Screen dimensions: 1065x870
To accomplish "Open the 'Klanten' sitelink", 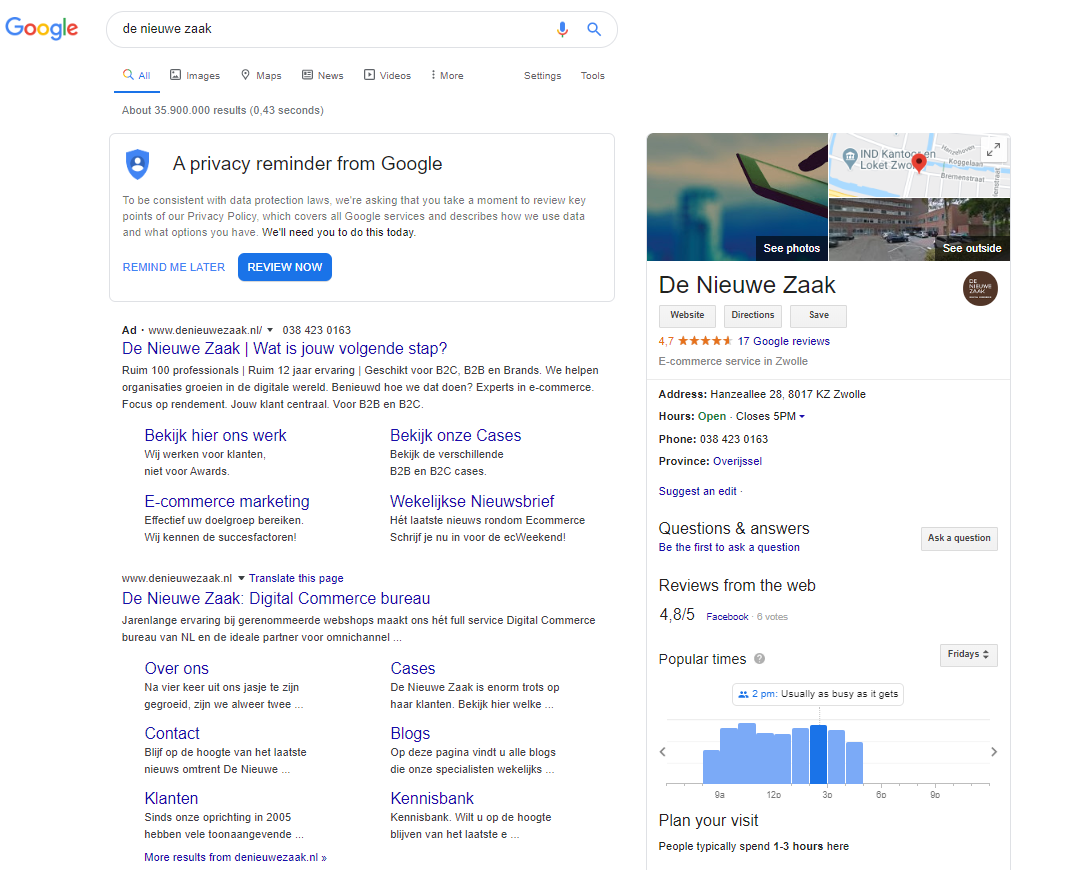I will click(x=171, y=798).
